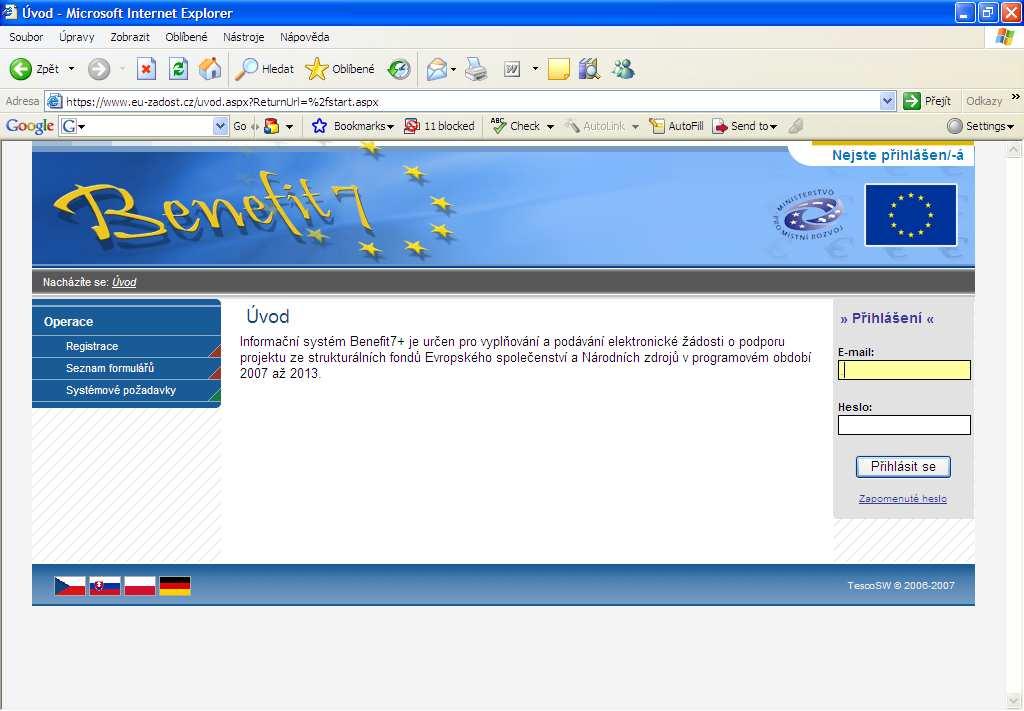This screenshot has width=1024, height=711.
Task: Click the Google toolbar Go button
Action: (240, 126)
